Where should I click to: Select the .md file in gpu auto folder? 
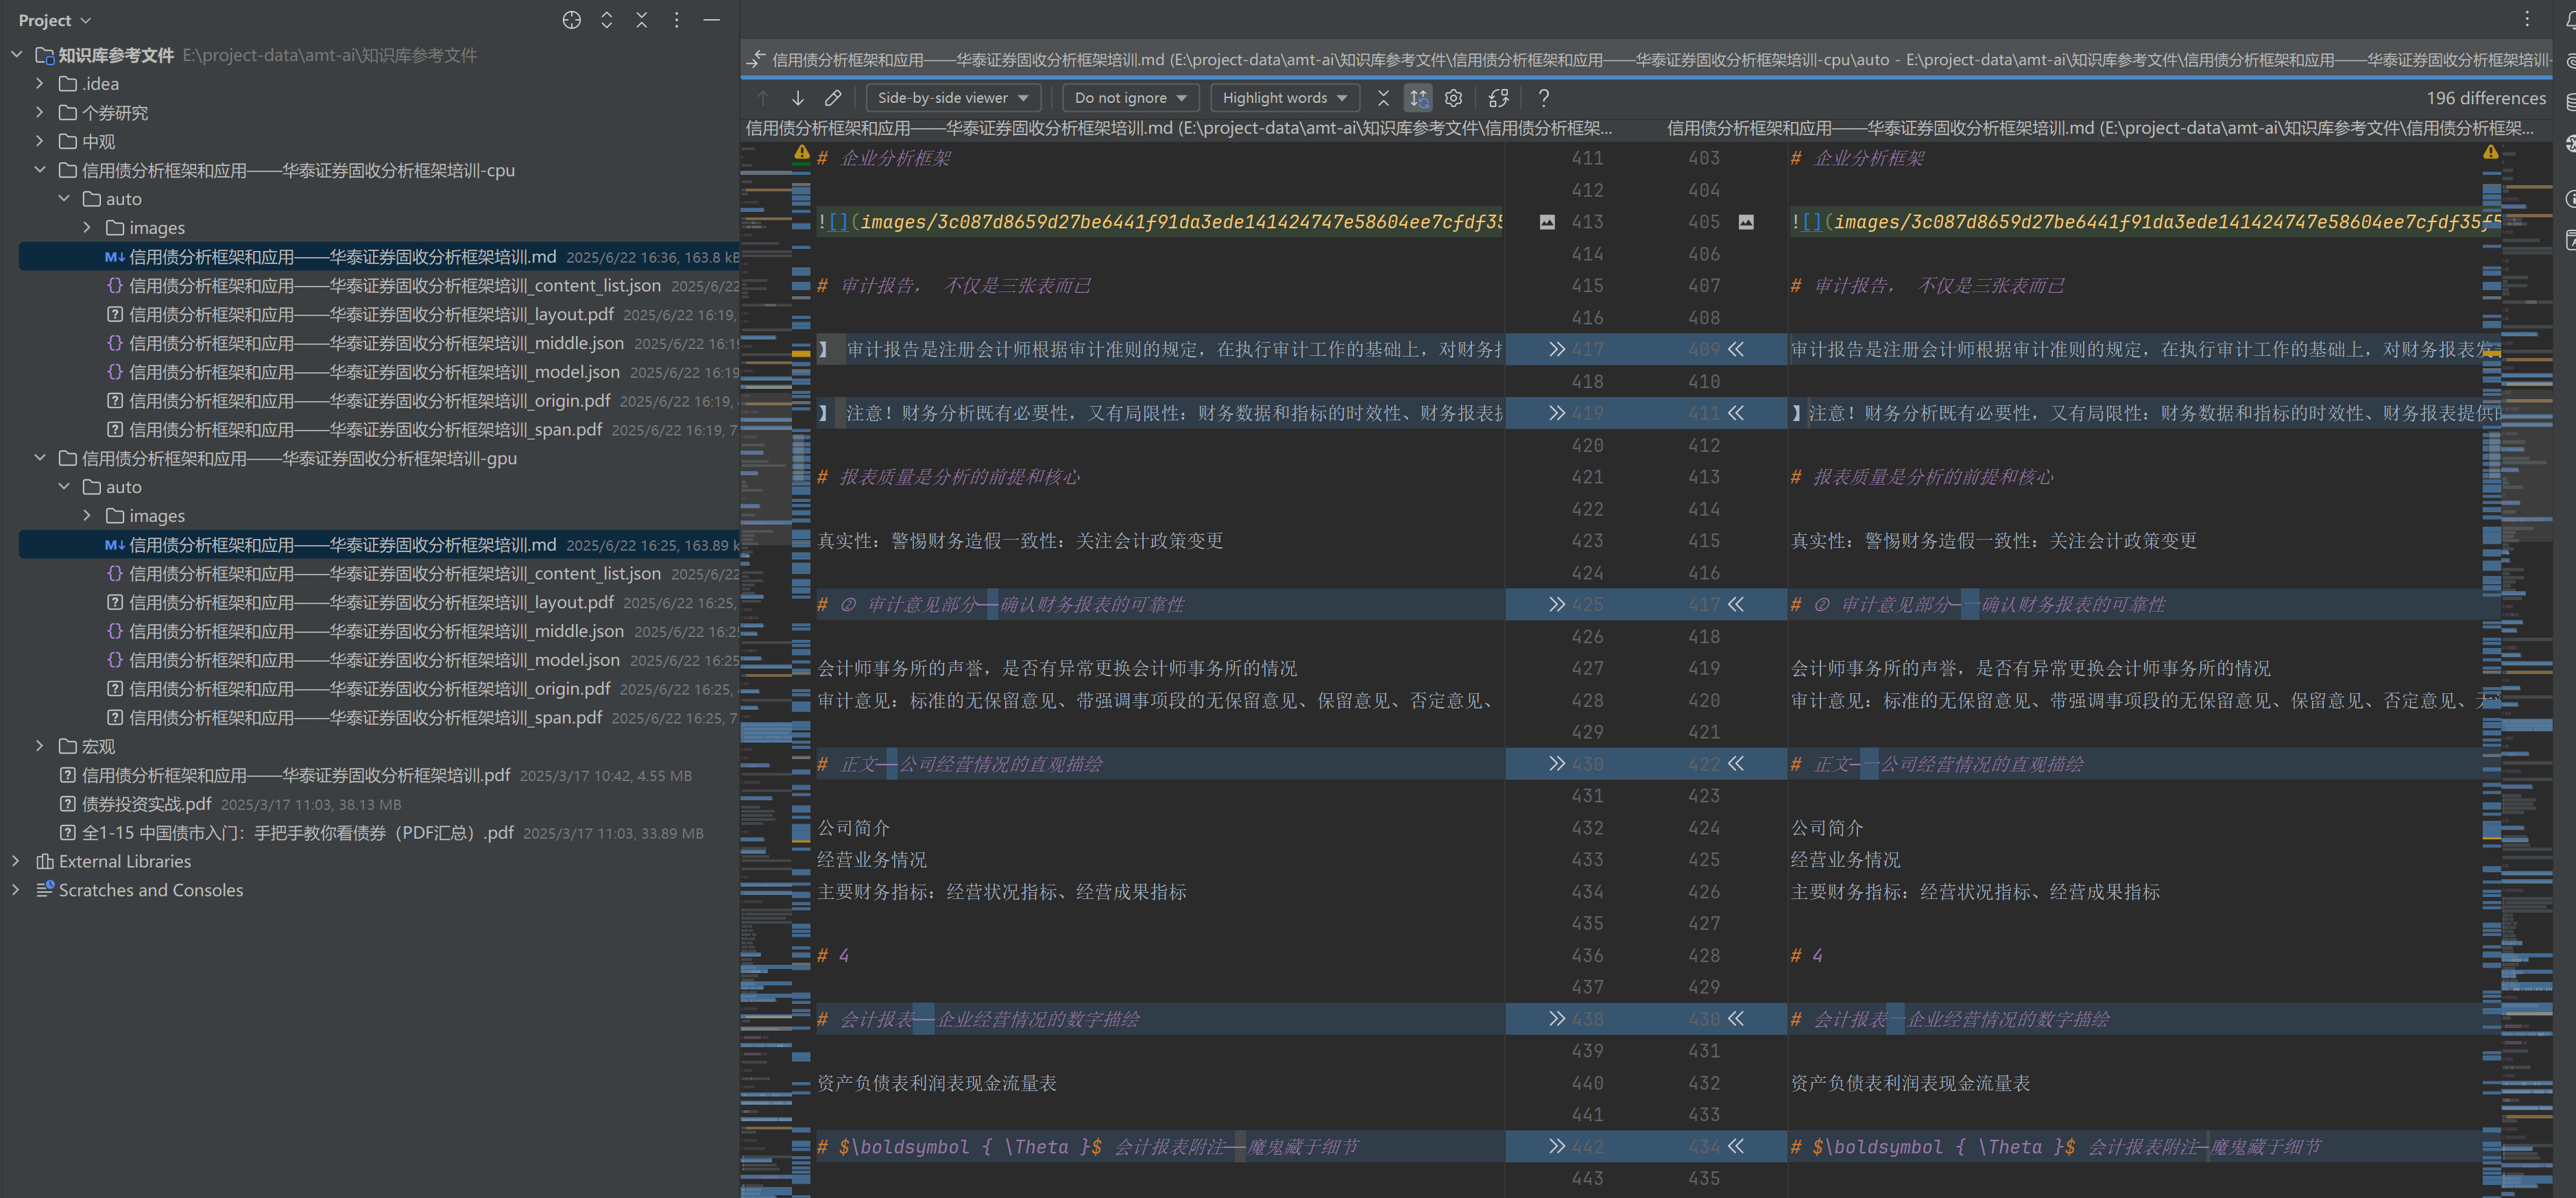click(x=379, y=545)
